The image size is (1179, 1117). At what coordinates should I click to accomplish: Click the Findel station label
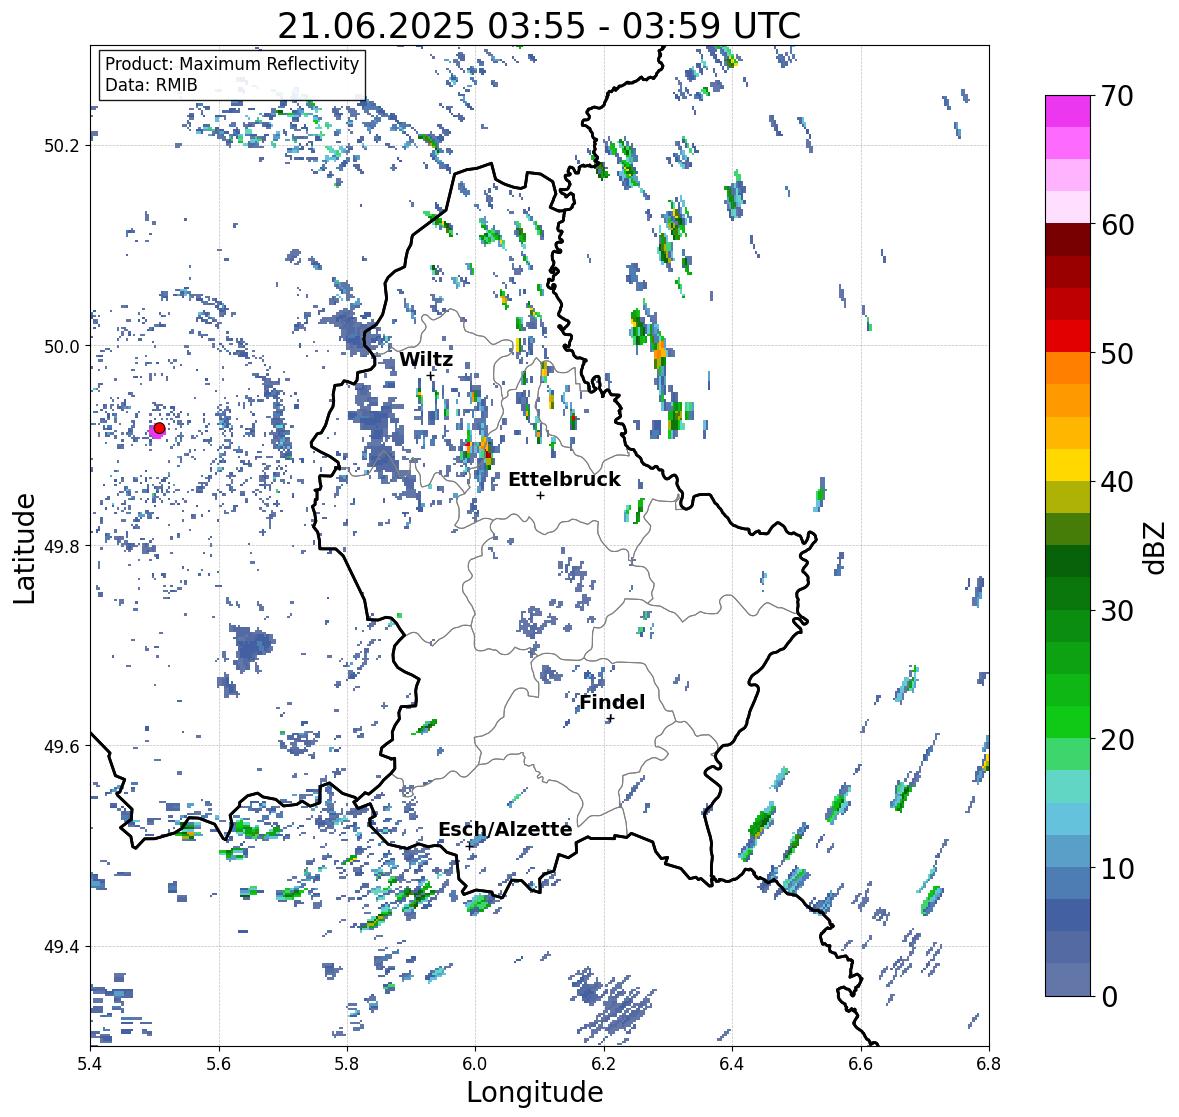612,702
